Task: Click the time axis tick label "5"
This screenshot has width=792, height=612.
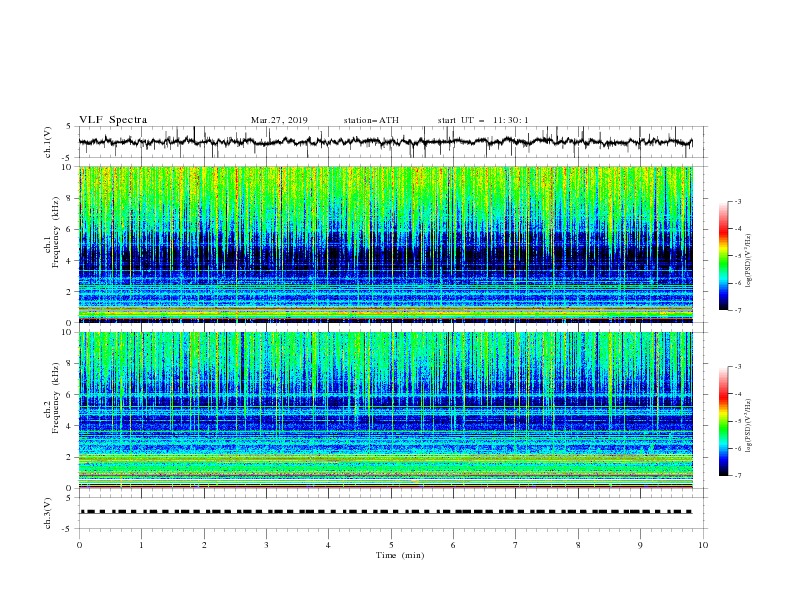Action: pyautogui.click(x=391, y=545)
